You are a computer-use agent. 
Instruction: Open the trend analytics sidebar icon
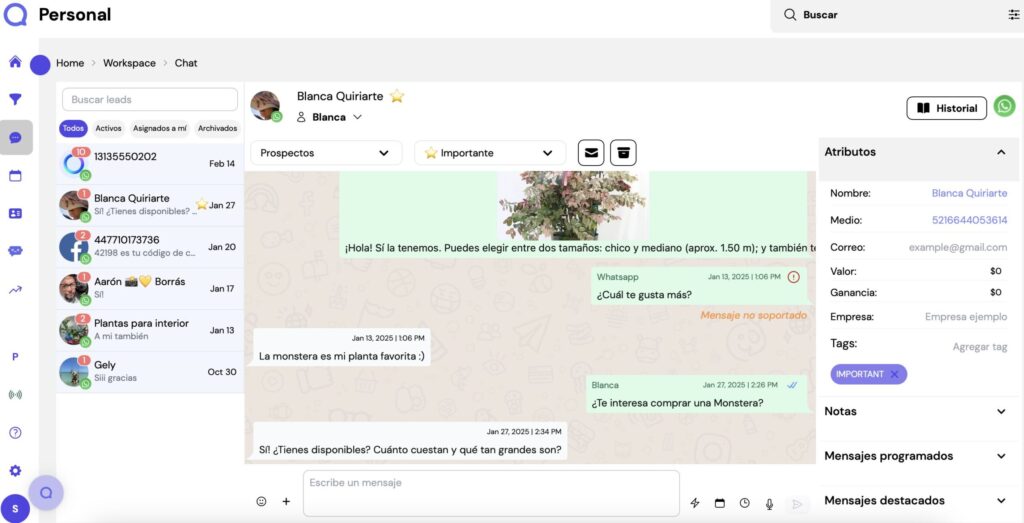click(x=15, y=290)
